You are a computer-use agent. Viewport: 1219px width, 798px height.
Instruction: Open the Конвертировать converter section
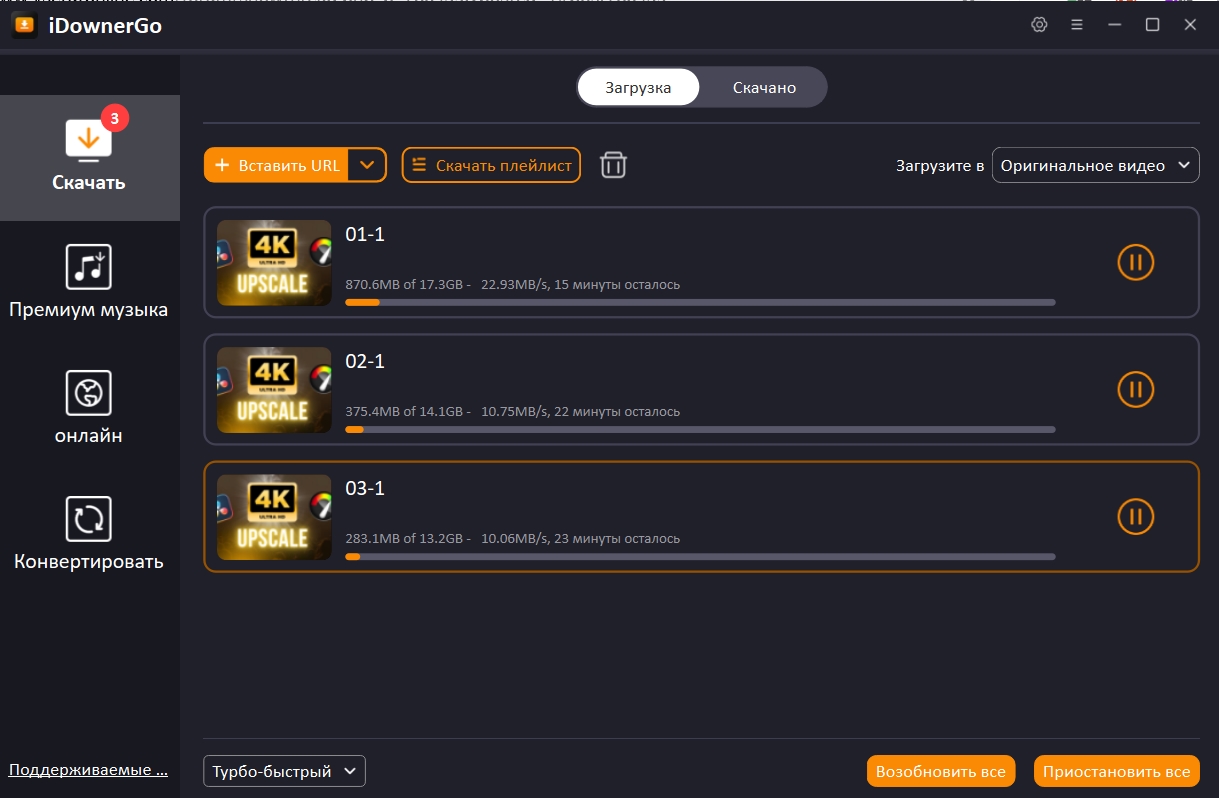pos(89,534)
